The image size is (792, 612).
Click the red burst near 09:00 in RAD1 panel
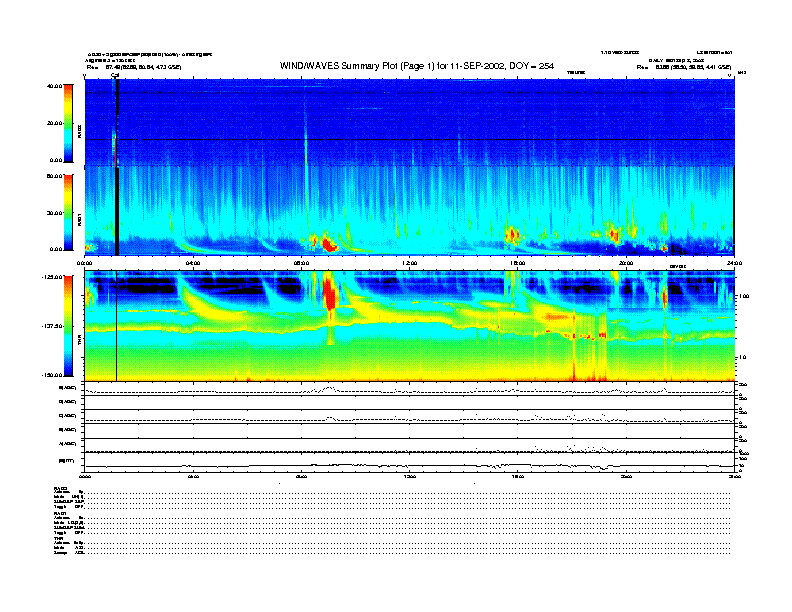tap(329, 244)
